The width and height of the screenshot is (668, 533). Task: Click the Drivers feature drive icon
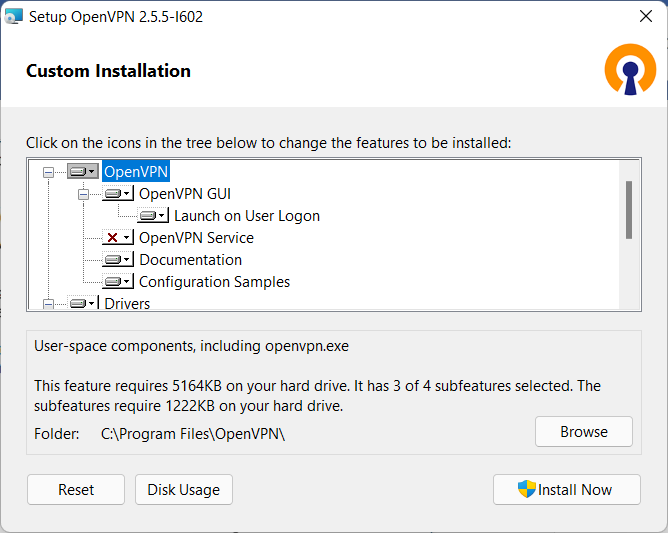pyautogui.click(x=83, y=303)
